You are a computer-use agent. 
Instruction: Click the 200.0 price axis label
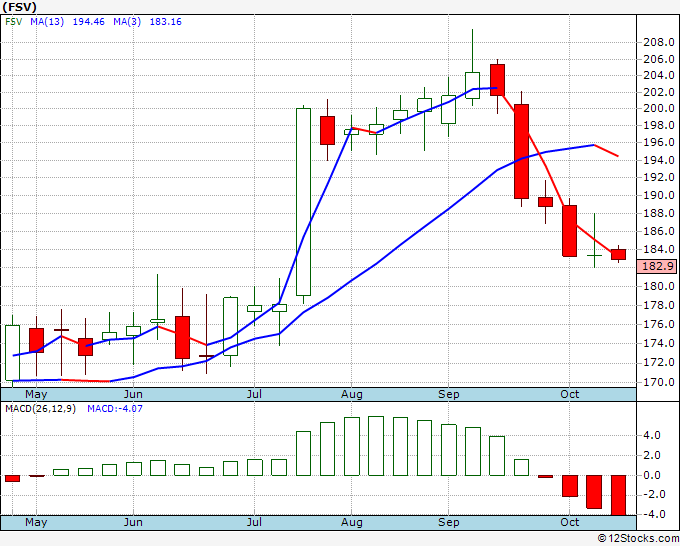[x=658, y=108]
